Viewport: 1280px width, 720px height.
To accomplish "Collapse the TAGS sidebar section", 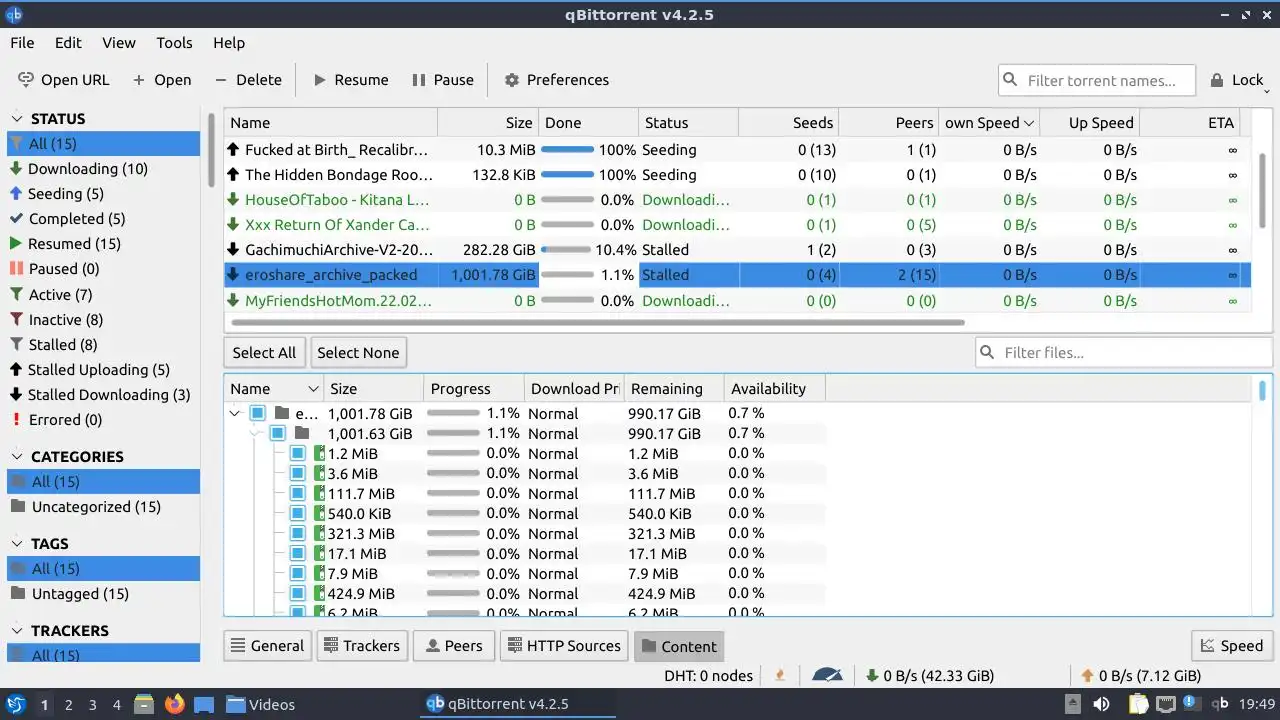I will [16, 544].
